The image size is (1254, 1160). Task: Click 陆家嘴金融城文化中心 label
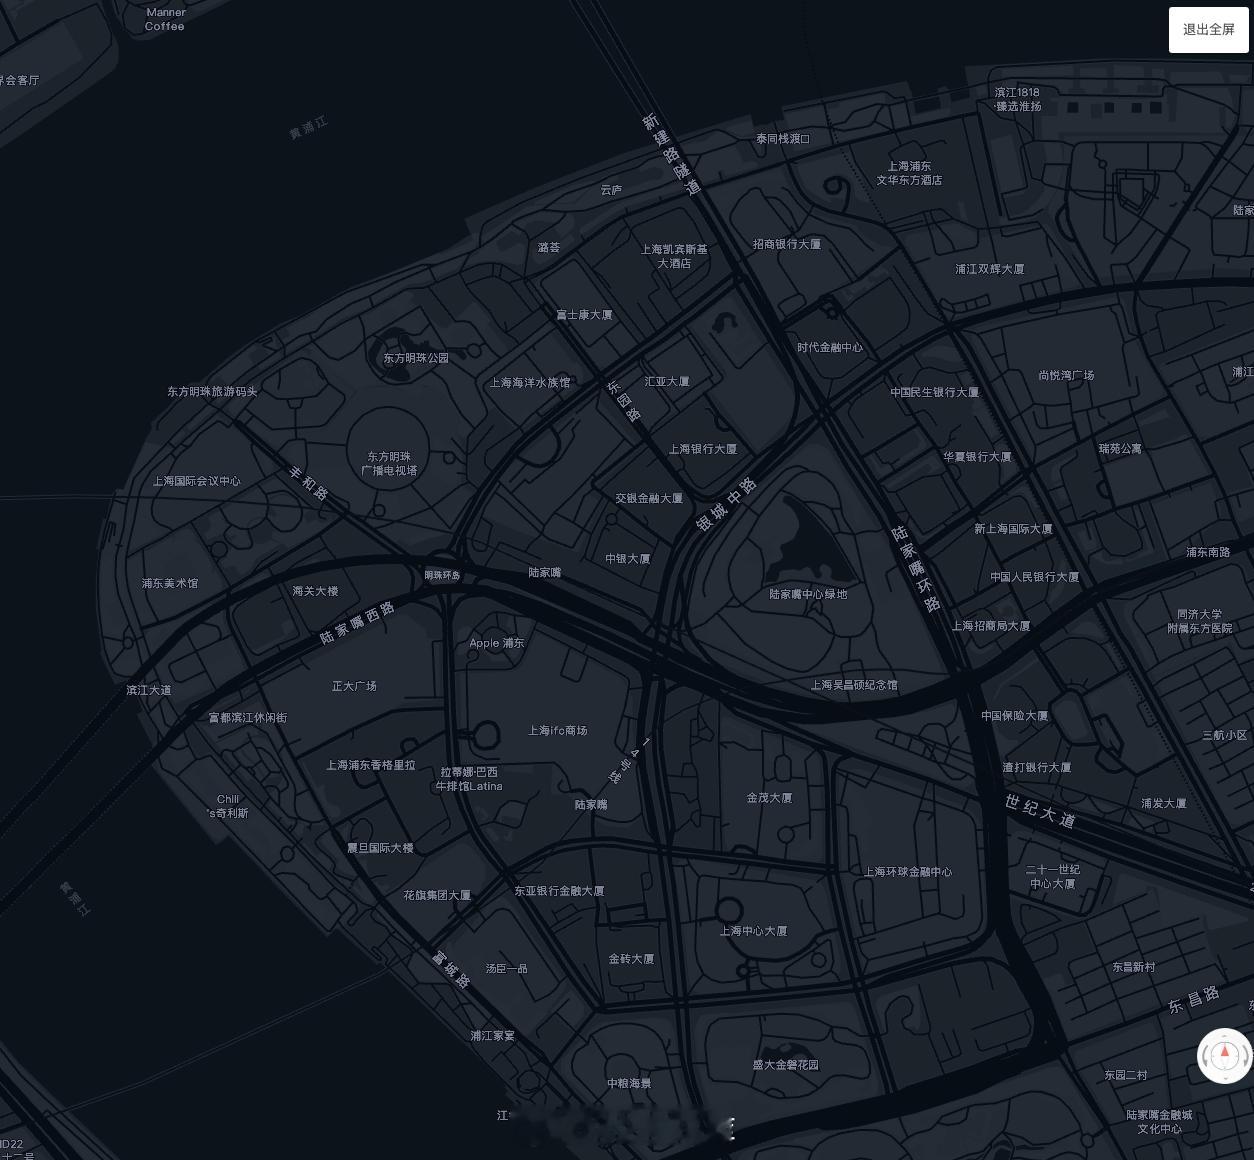pyautogui.click(x=1159, y=1122)
